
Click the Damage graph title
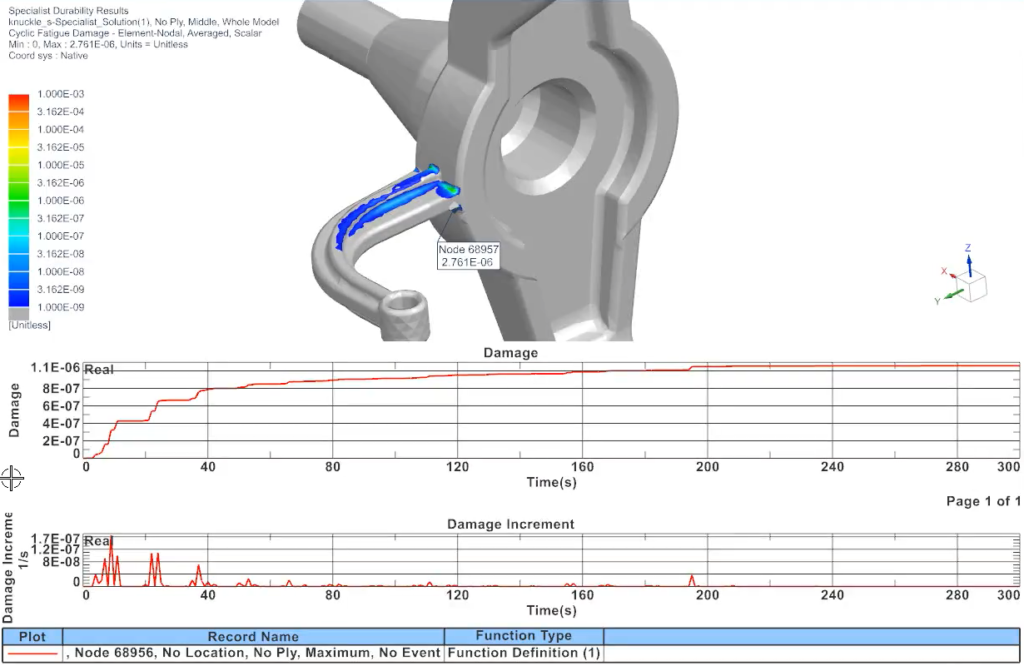pyautogui.click(x=510, y=353)
